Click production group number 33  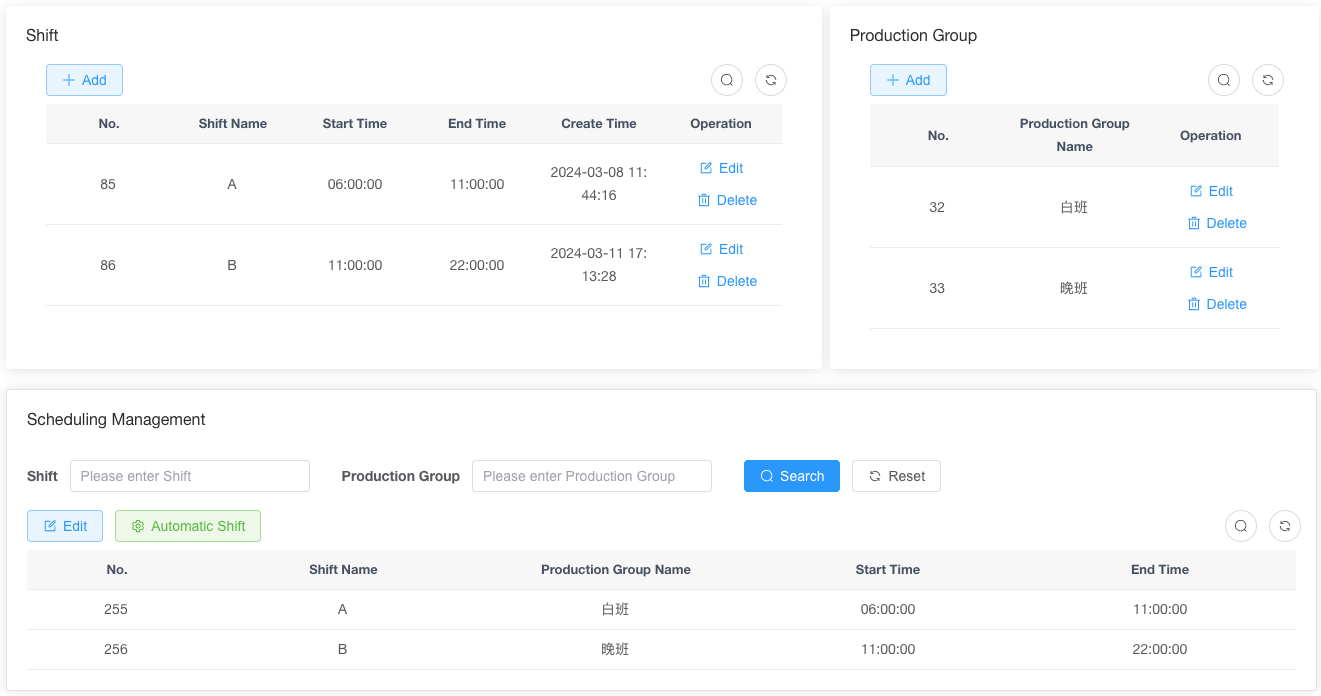click(937, 288)
